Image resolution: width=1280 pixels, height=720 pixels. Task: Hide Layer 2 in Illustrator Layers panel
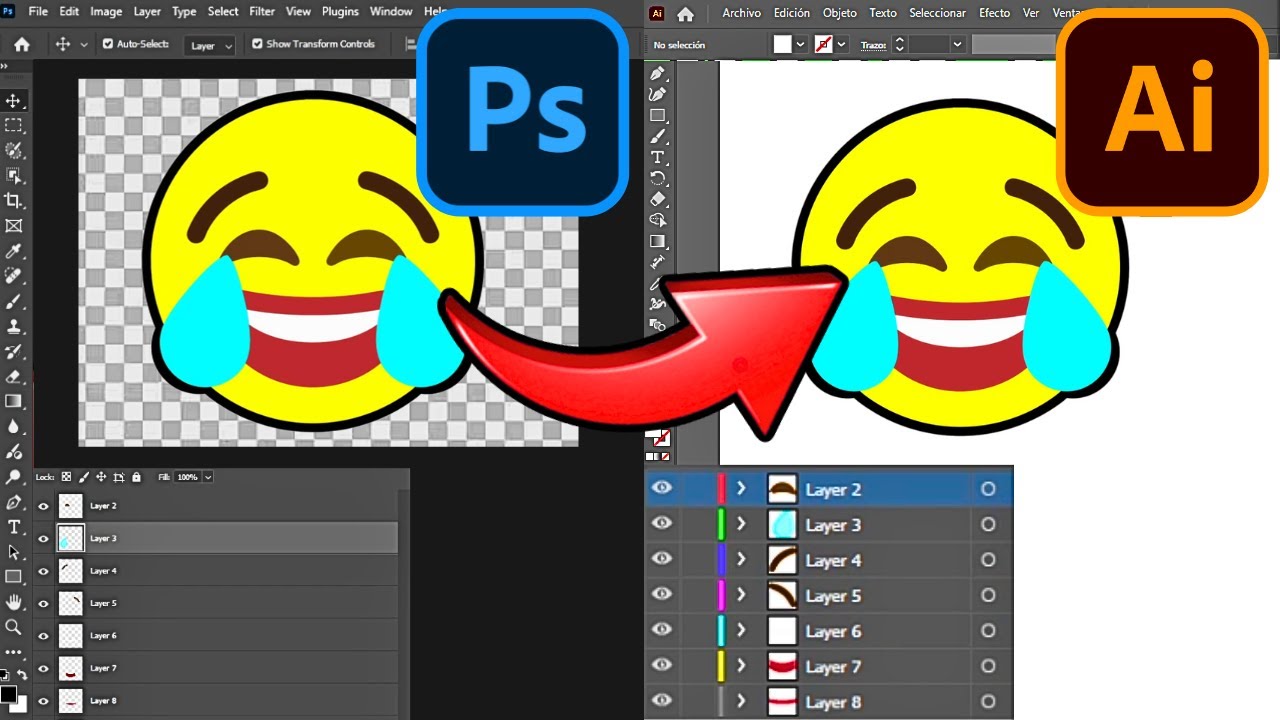(x=662, y=489)
